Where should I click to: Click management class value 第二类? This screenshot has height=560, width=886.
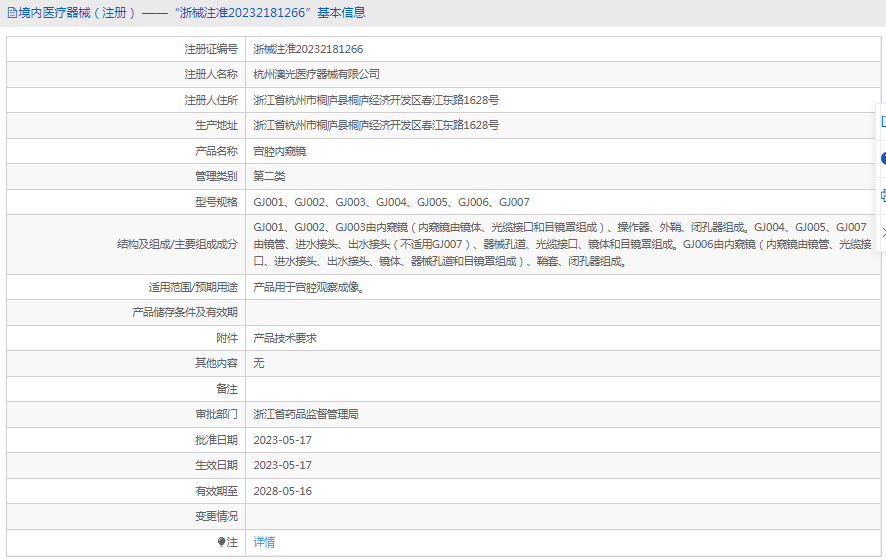click(x=269, y=176)
